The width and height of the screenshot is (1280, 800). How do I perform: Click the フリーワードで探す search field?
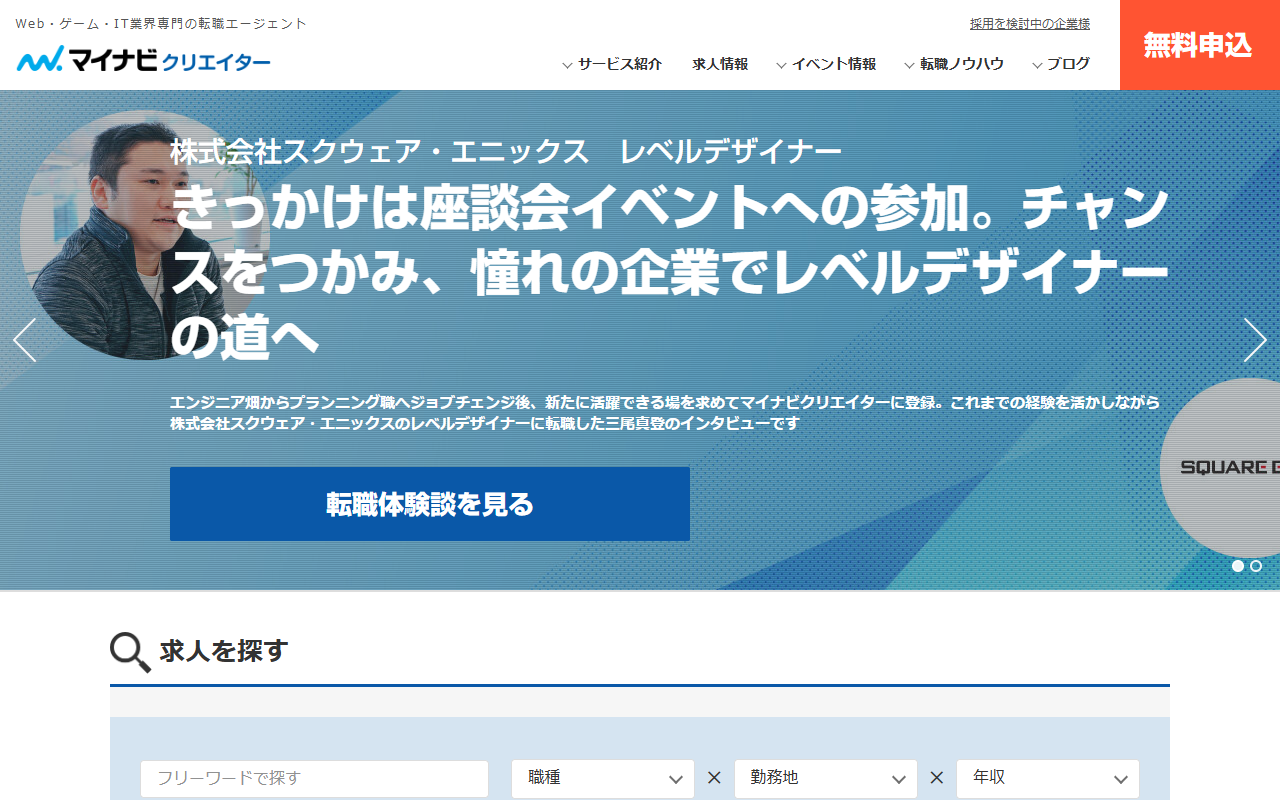[315, 778]
